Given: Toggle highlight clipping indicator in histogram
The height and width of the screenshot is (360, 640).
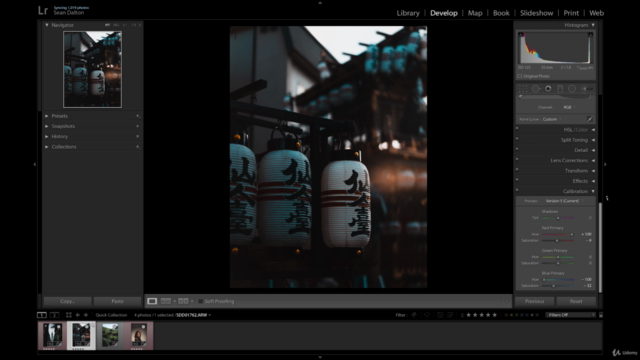Looking at the screenshot, I should [590, 35].
